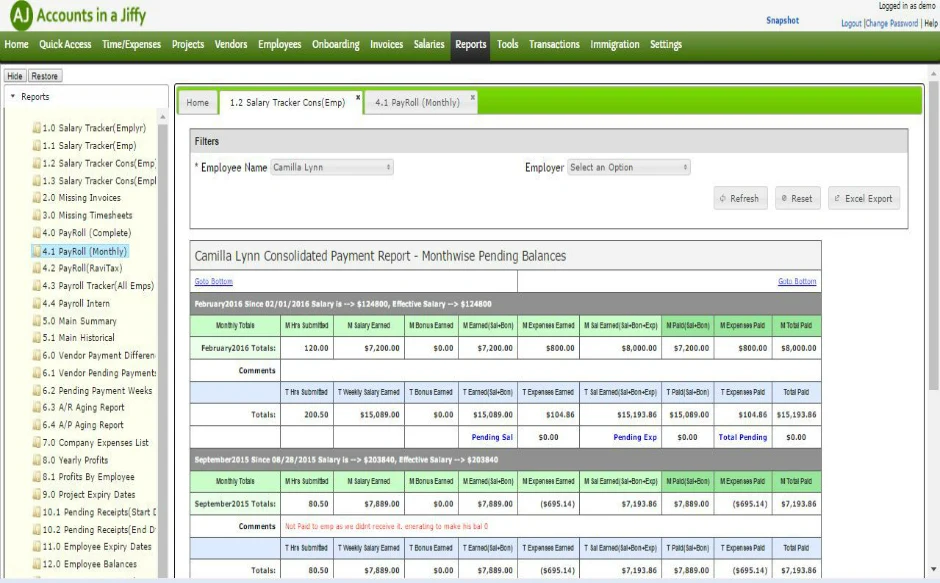The image size is (940, 583).
Task: Close the 1.2 Salary Tracker Cons(Emp) tab
Action: coord(358,97)
